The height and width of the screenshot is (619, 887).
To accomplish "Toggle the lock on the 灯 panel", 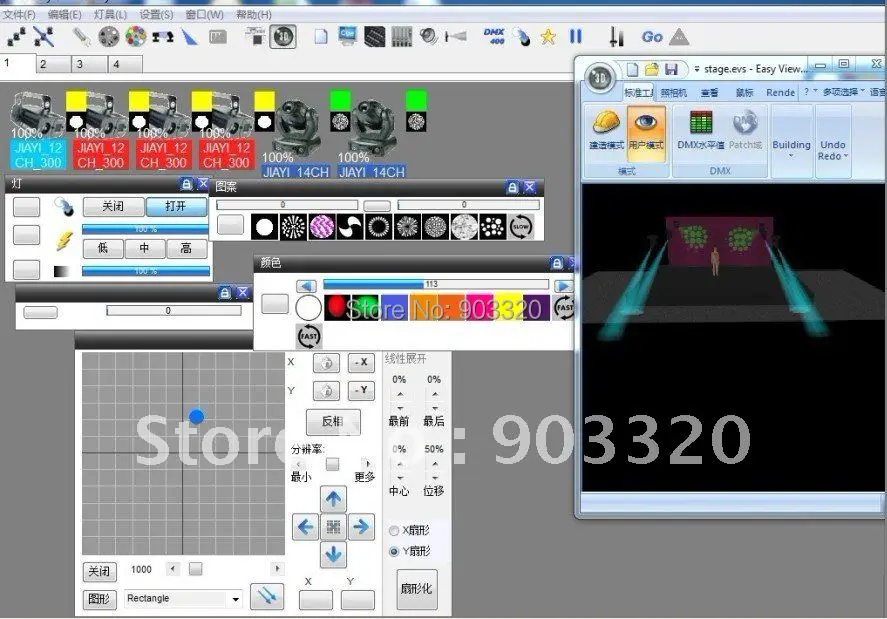I will coord(186,184).
